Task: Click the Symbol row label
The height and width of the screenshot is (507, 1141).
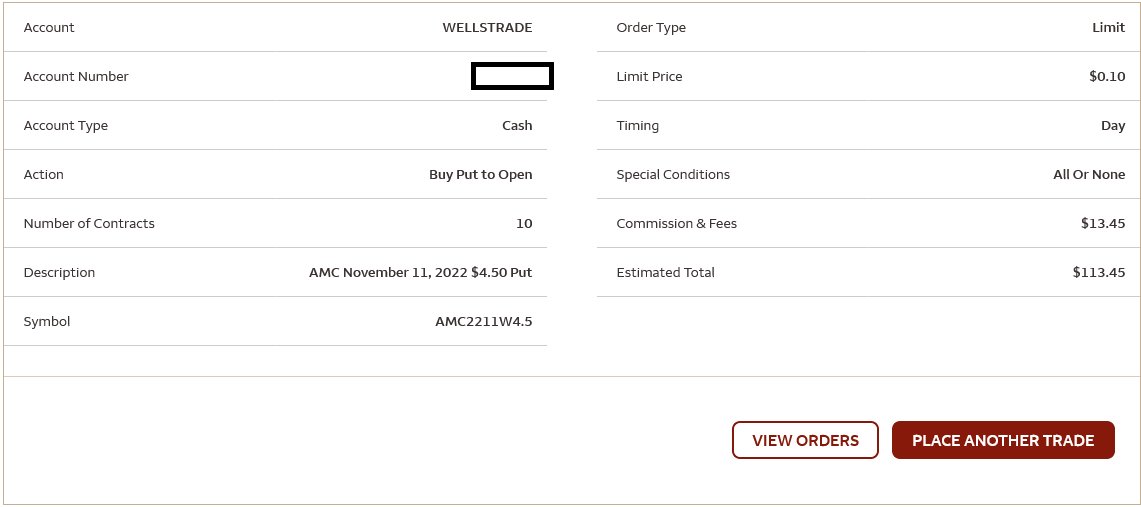Action: click(x=47, y=322)
